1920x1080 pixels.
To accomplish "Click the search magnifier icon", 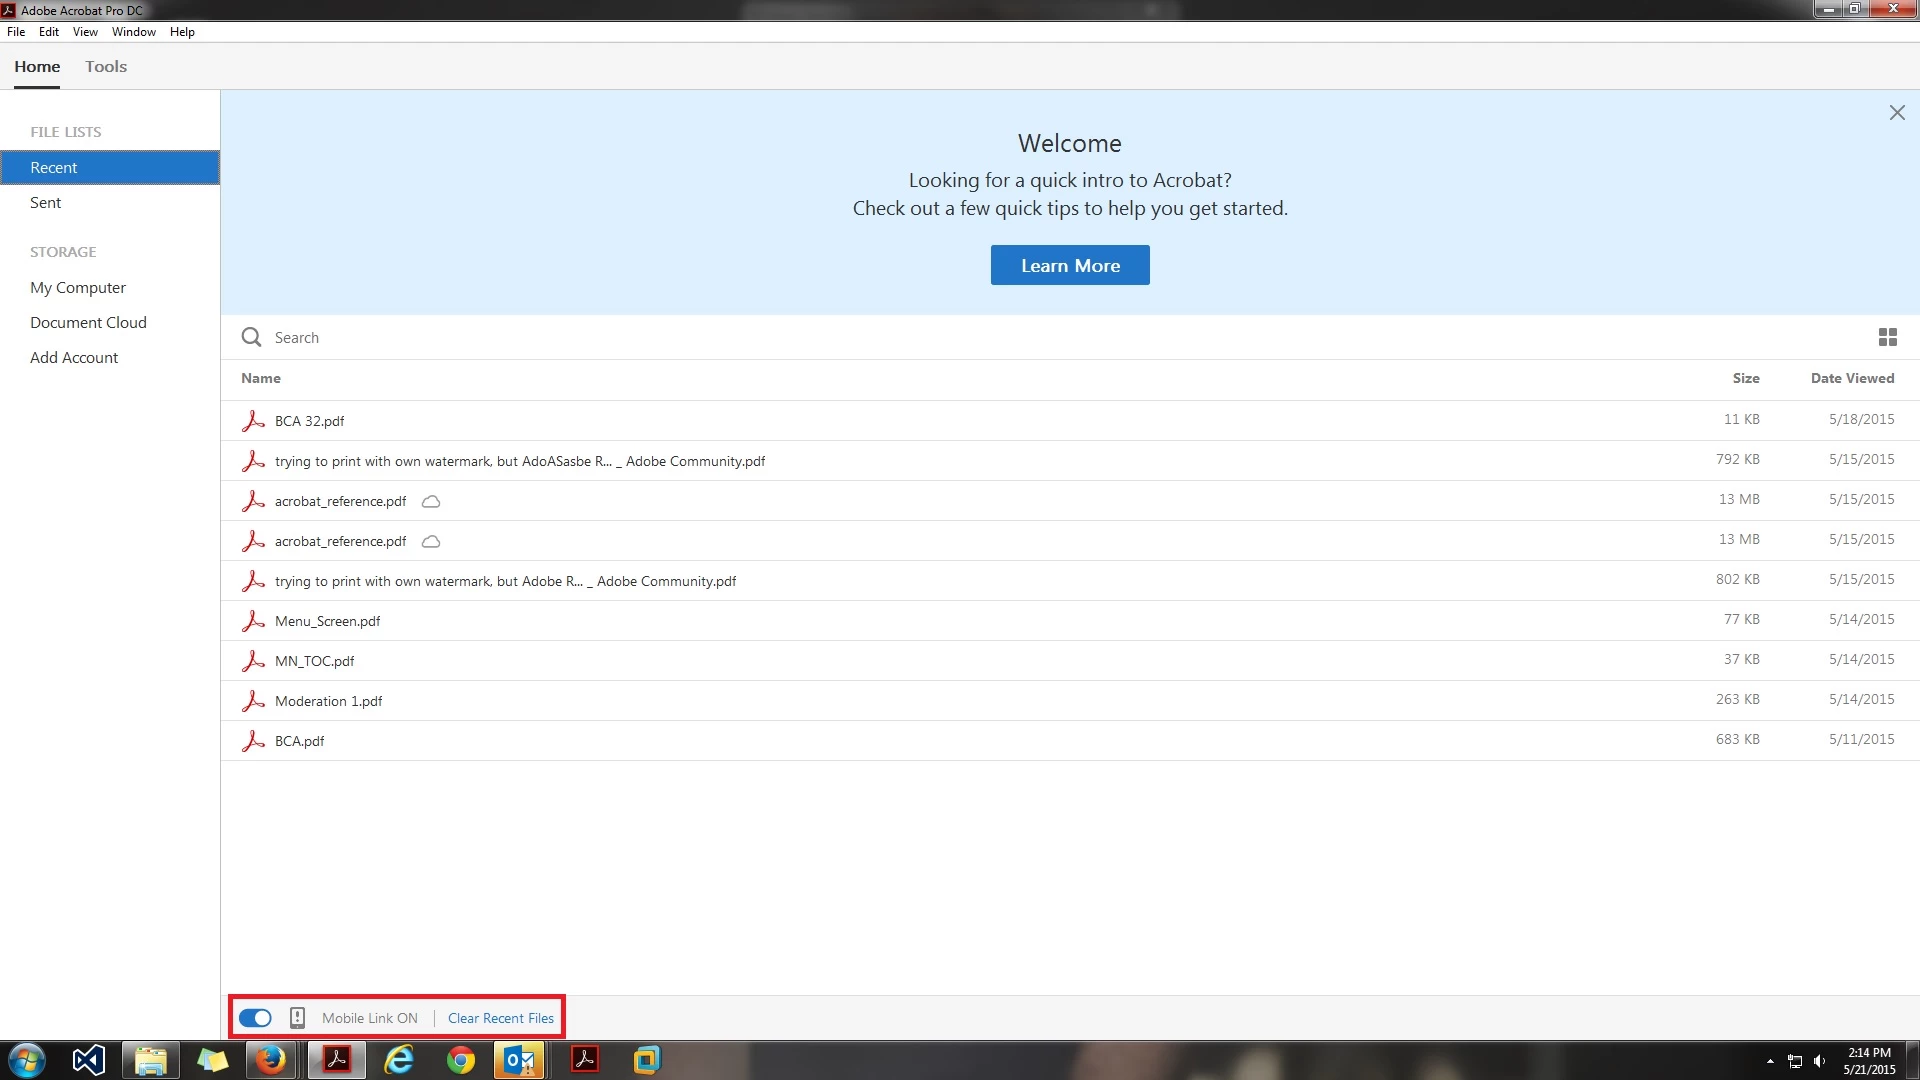I will [251, 337].
